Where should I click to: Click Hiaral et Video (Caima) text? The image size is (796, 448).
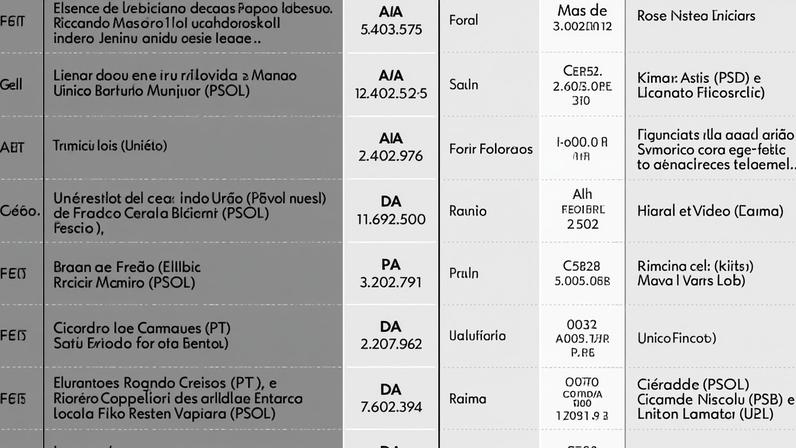710,211
